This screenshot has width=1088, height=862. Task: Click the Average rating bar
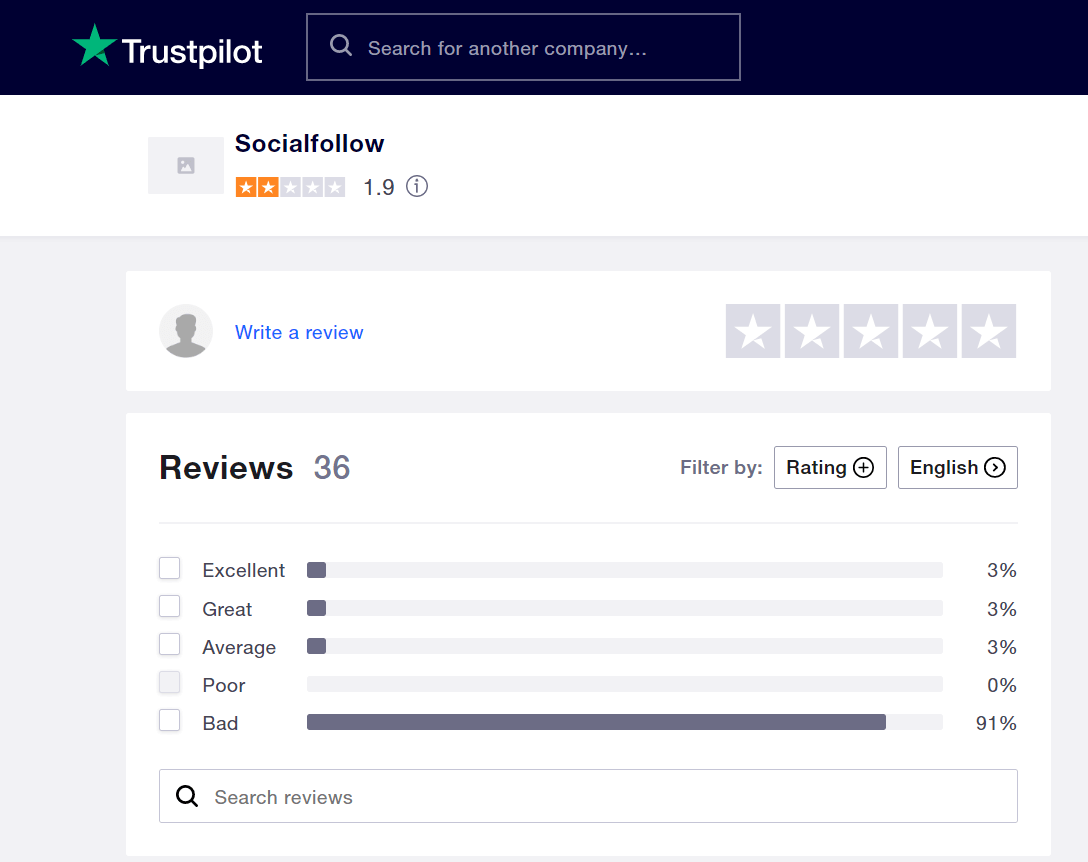coord(624,647)
